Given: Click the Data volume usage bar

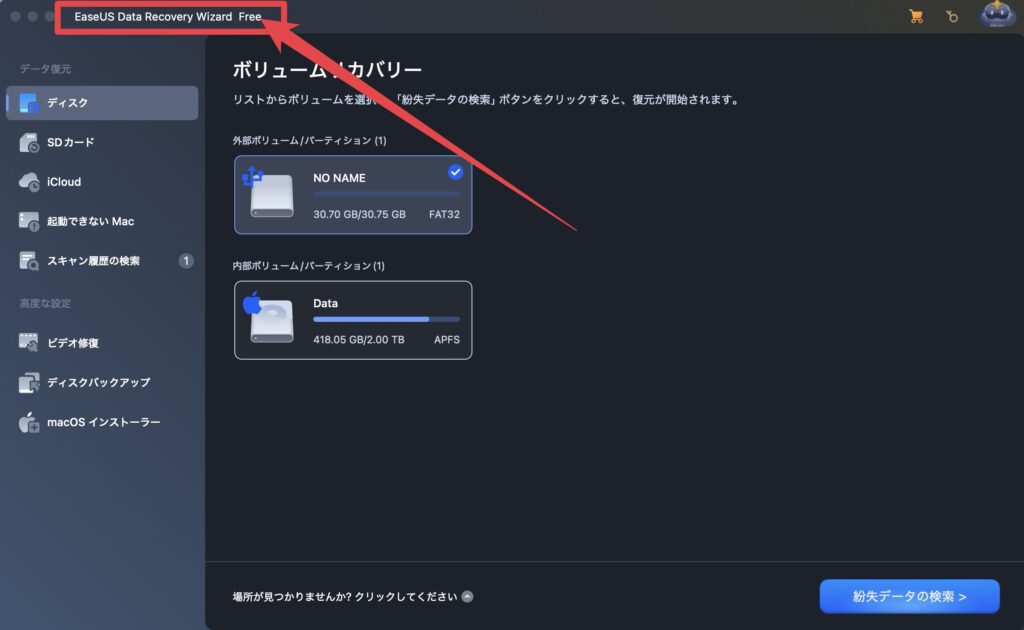Looking at the screenshot, I should (386, 319).
